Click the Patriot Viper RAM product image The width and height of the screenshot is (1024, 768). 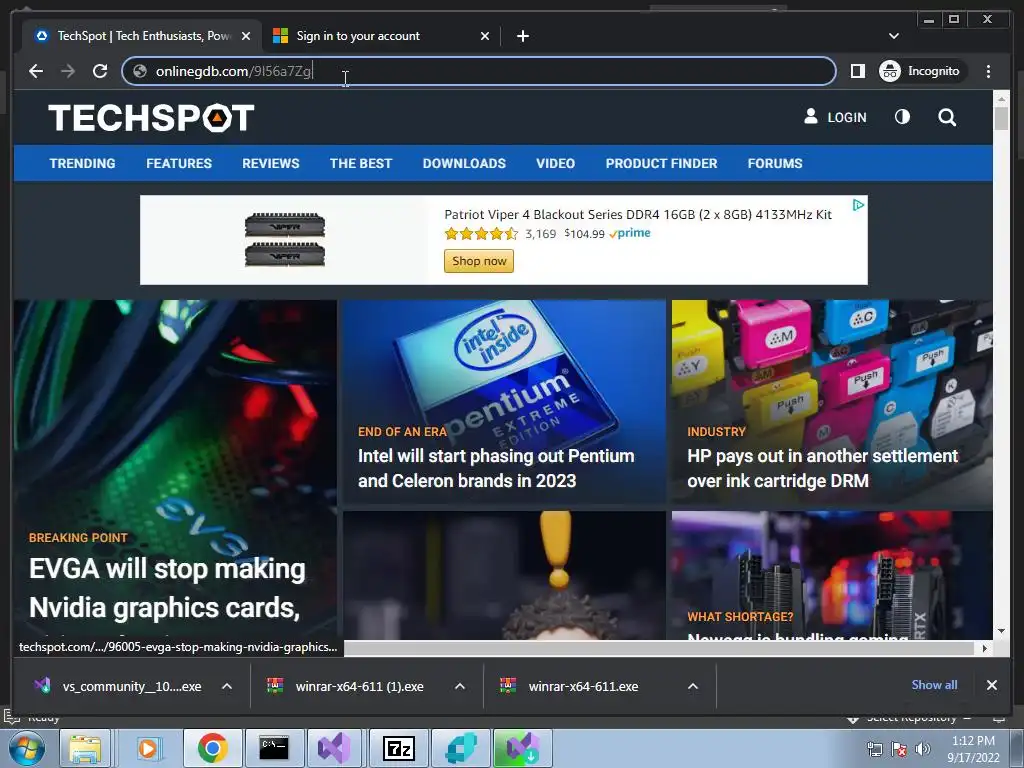pos(285,240)
